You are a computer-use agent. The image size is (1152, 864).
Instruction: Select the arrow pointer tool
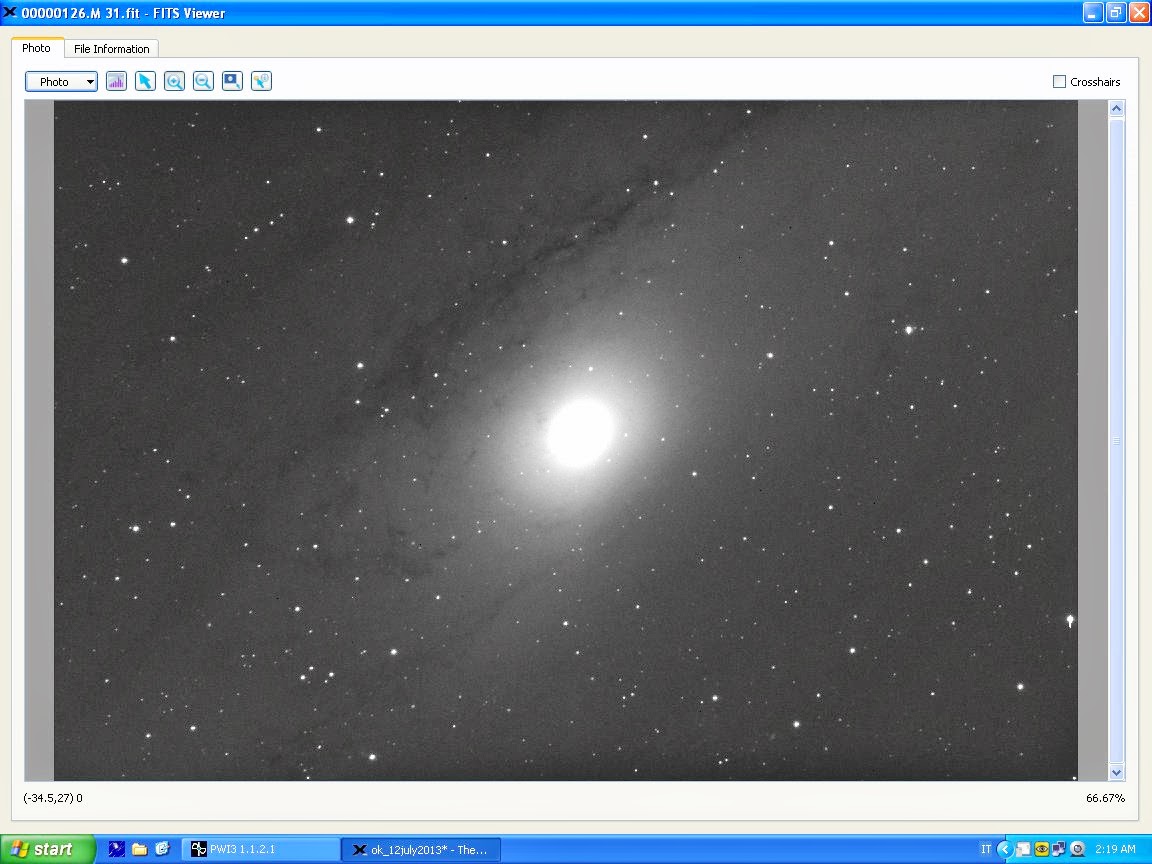145,82
